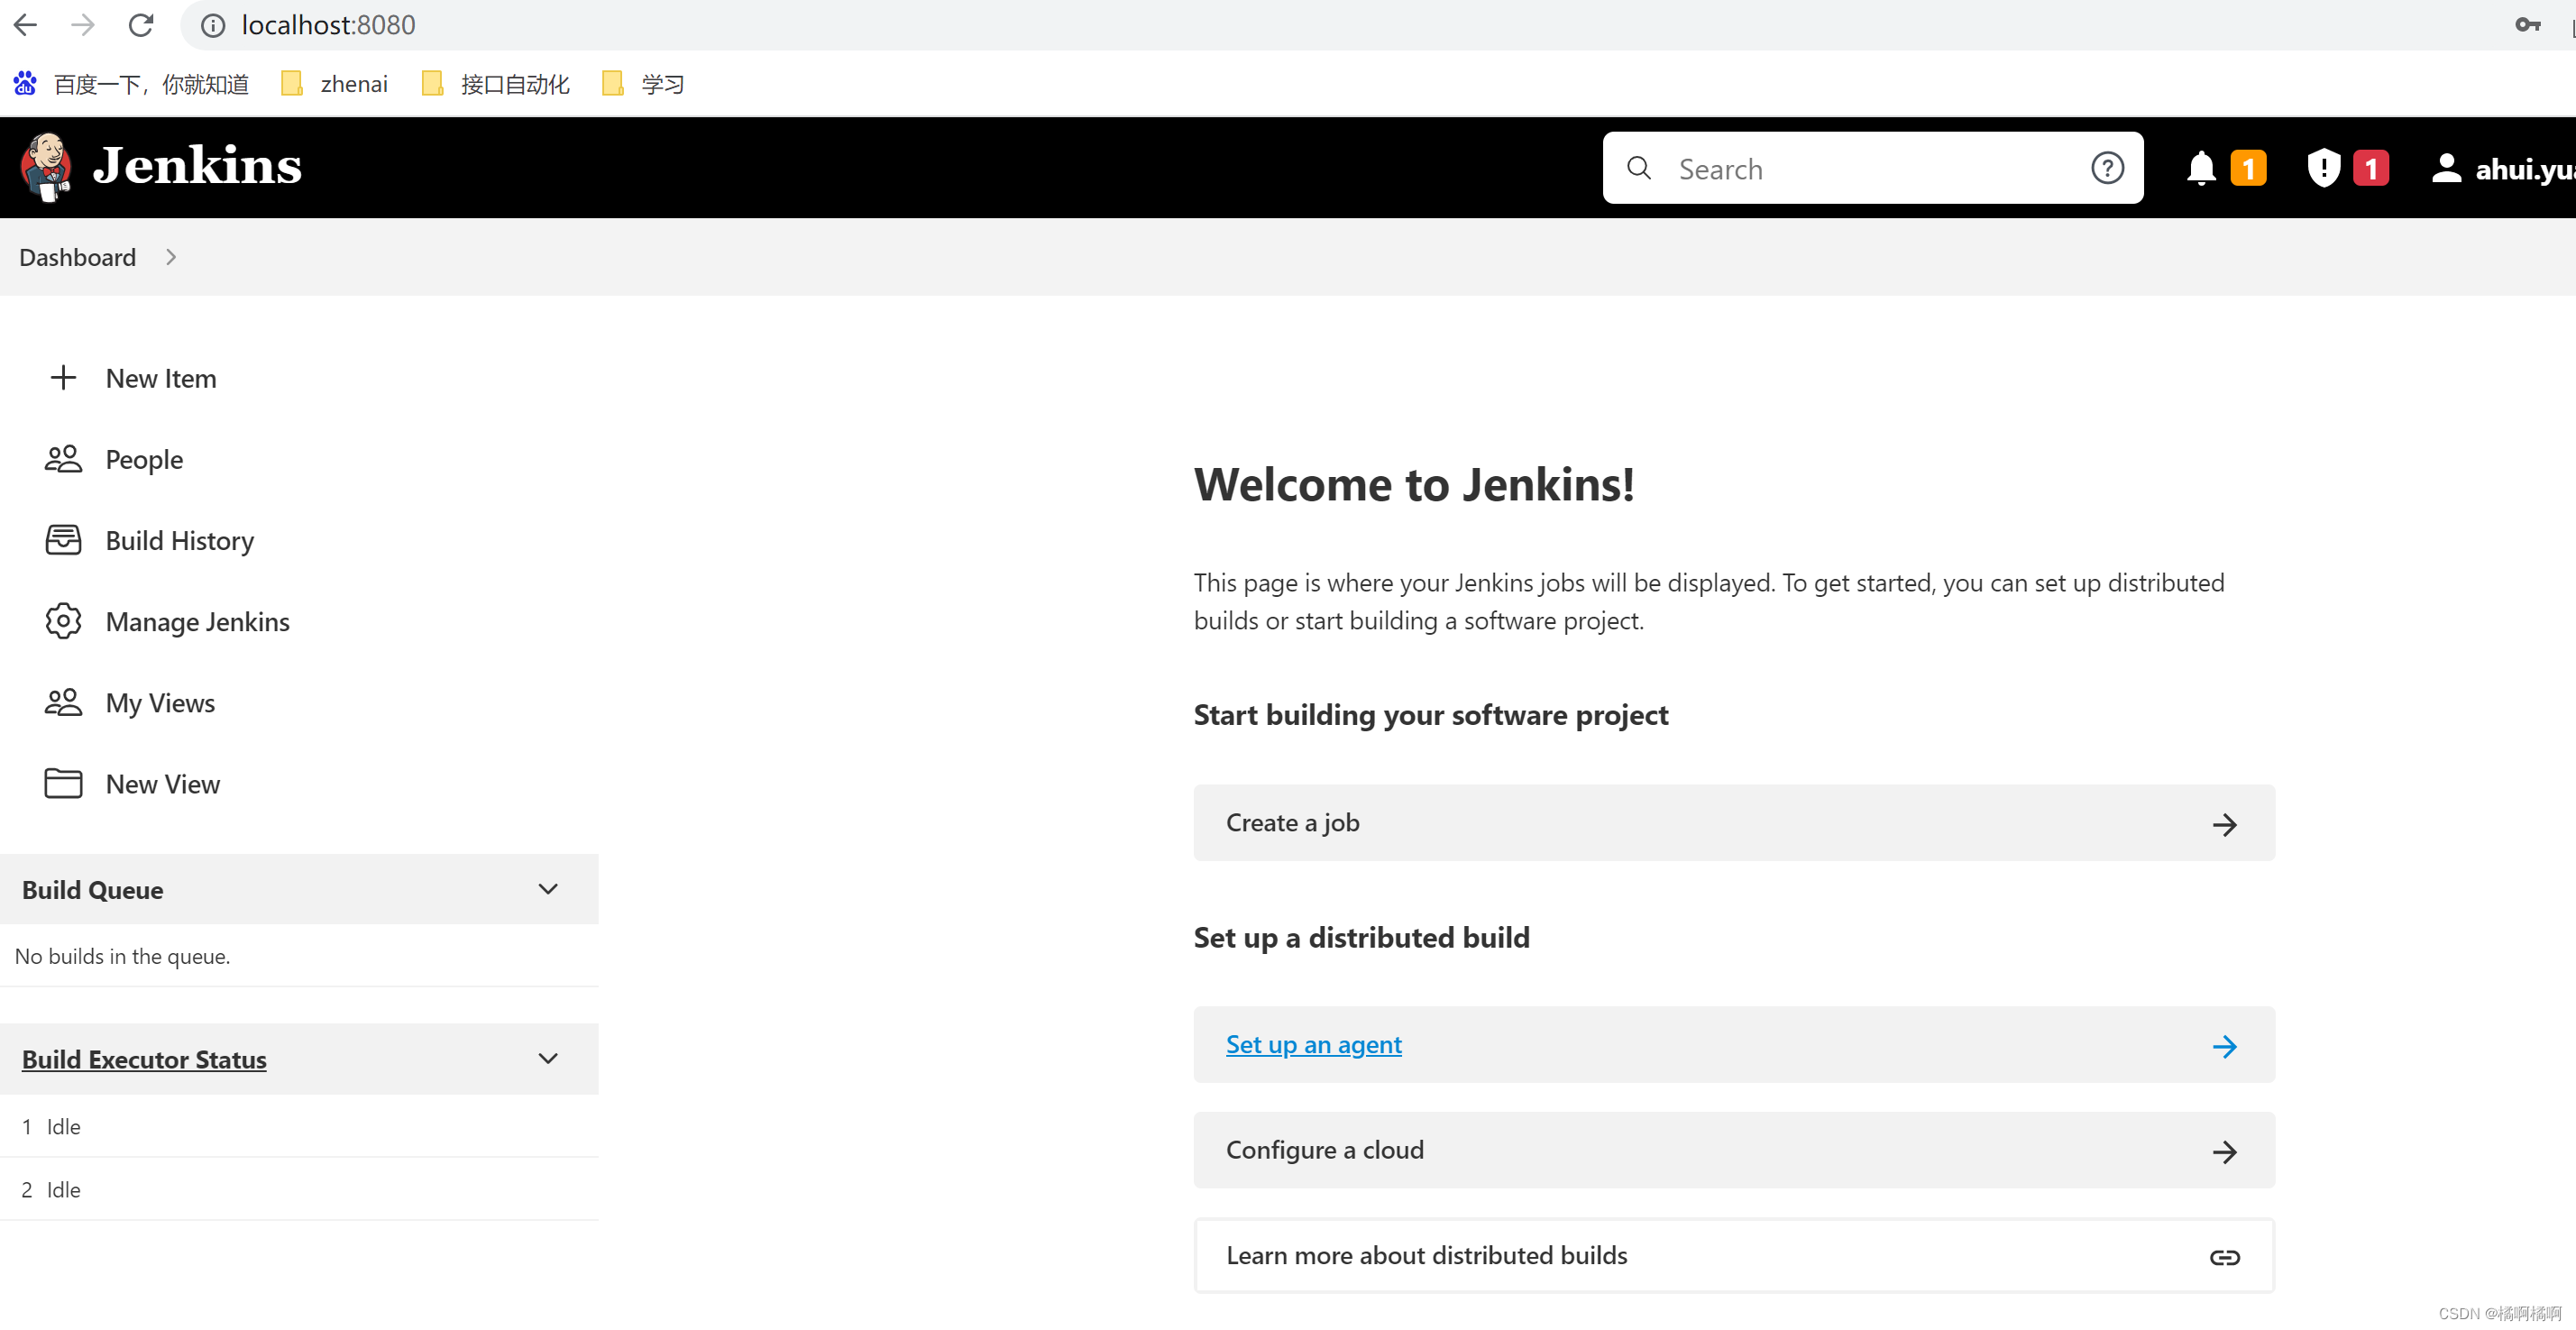This screenshot has height=1330, width=2576.
Task: Open My Views page
Action: (160, 702)
